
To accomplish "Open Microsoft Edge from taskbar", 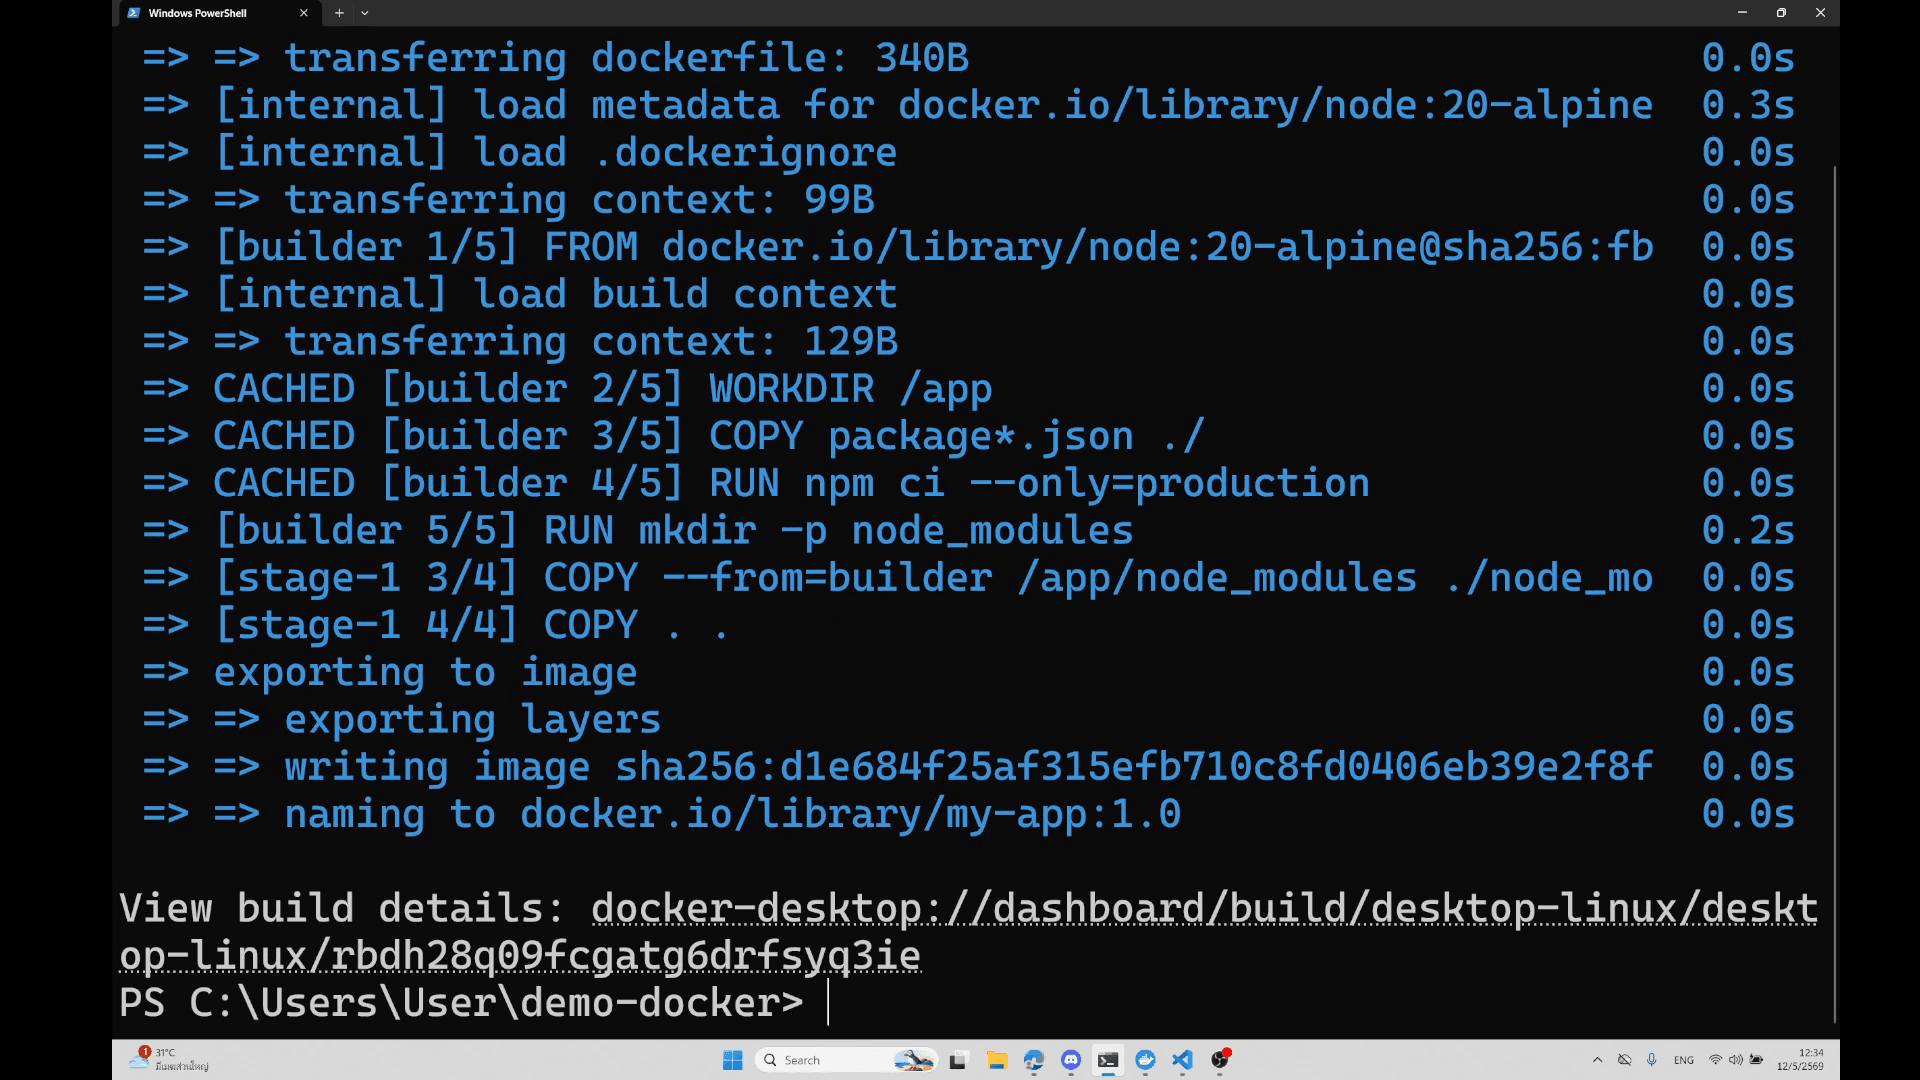I will coord(1033,1060).
